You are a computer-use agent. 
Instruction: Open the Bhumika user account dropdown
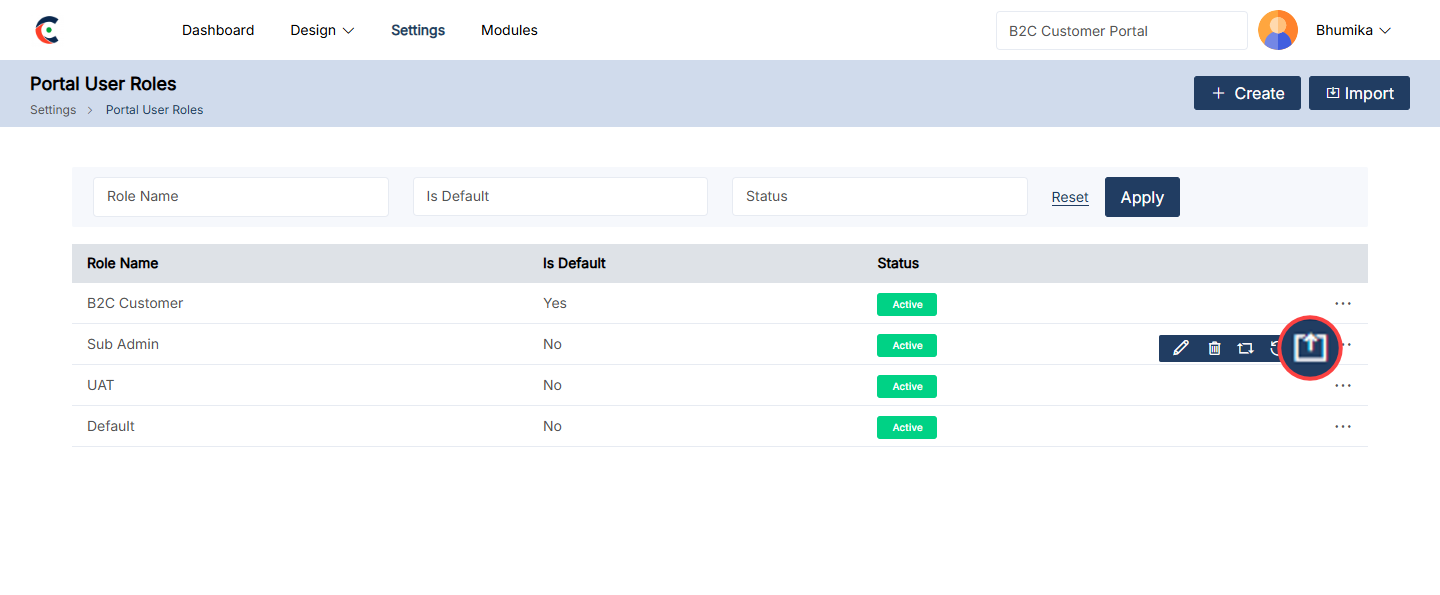(x=1353, y=30)
